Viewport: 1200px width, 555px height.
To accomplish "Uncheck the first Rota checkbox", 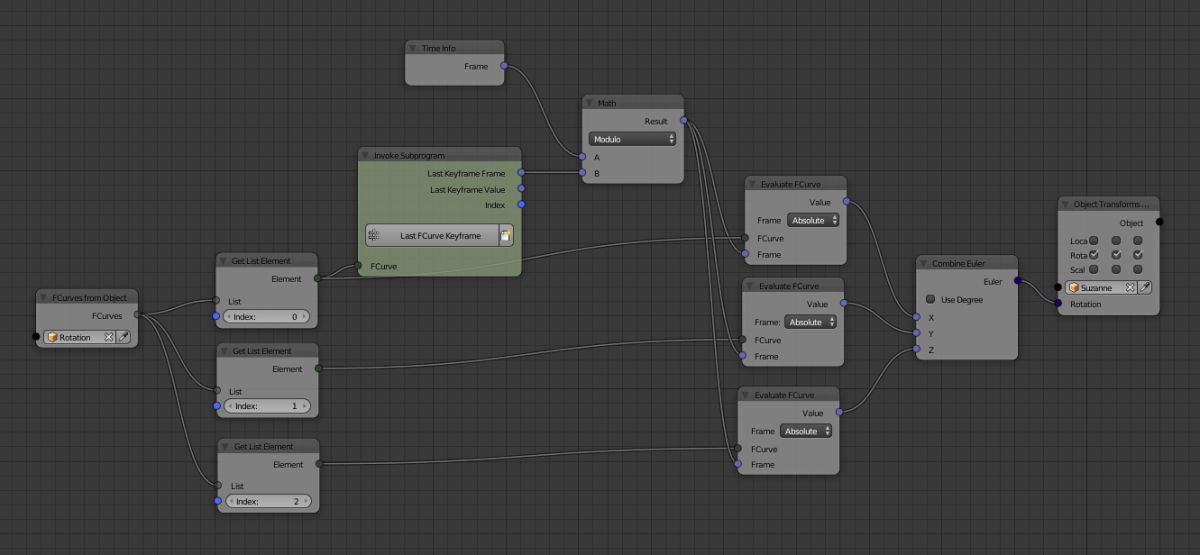I will [x=1094, y=254].
